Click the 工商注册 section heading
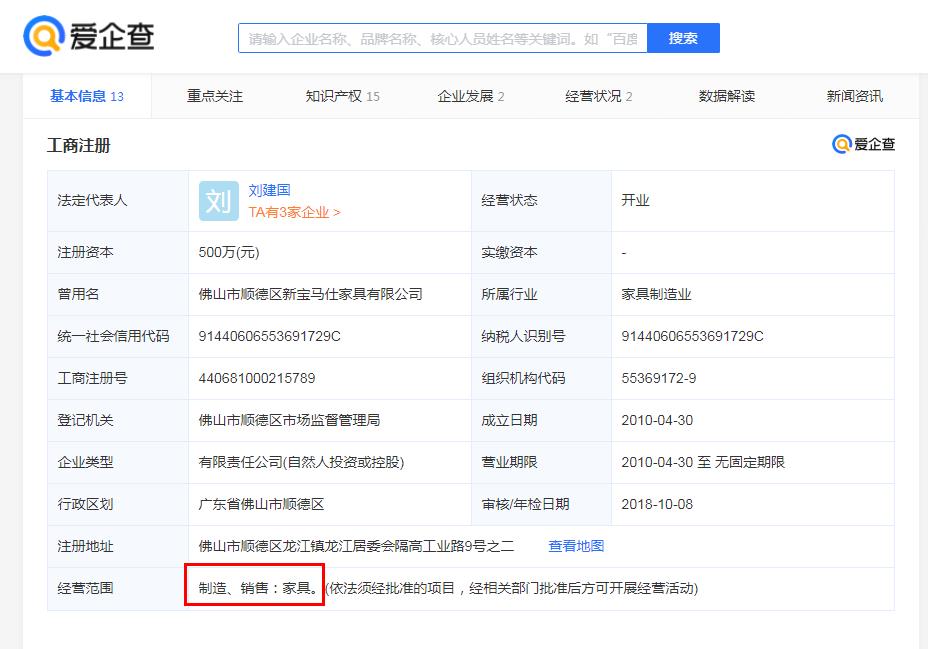The width and height of the screenshot is (928, 649). [79, 146]
